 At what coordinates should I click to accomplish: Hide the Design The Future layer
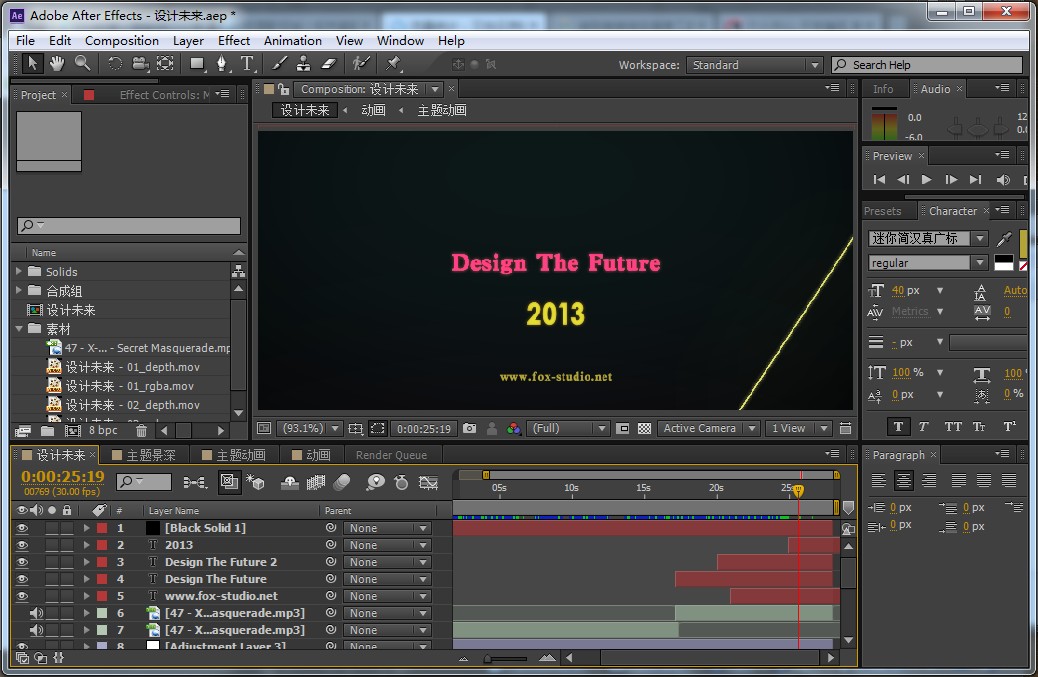click(x=22, y=579)
